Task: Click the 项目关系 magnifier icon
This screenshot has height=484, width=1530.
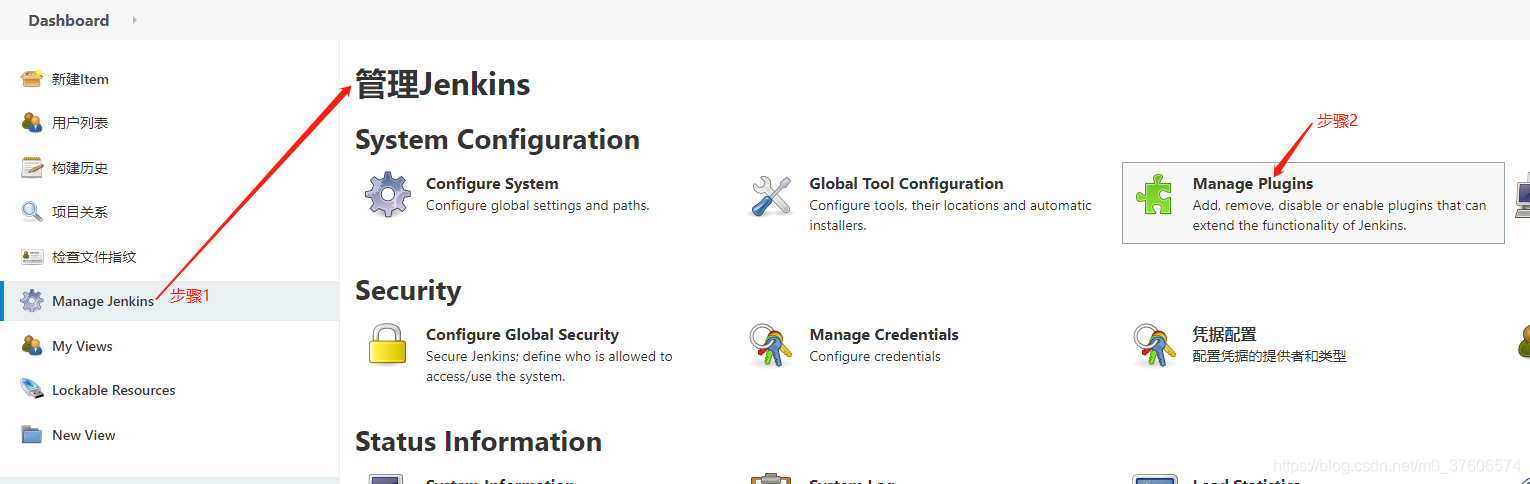Action: (32, 212)
